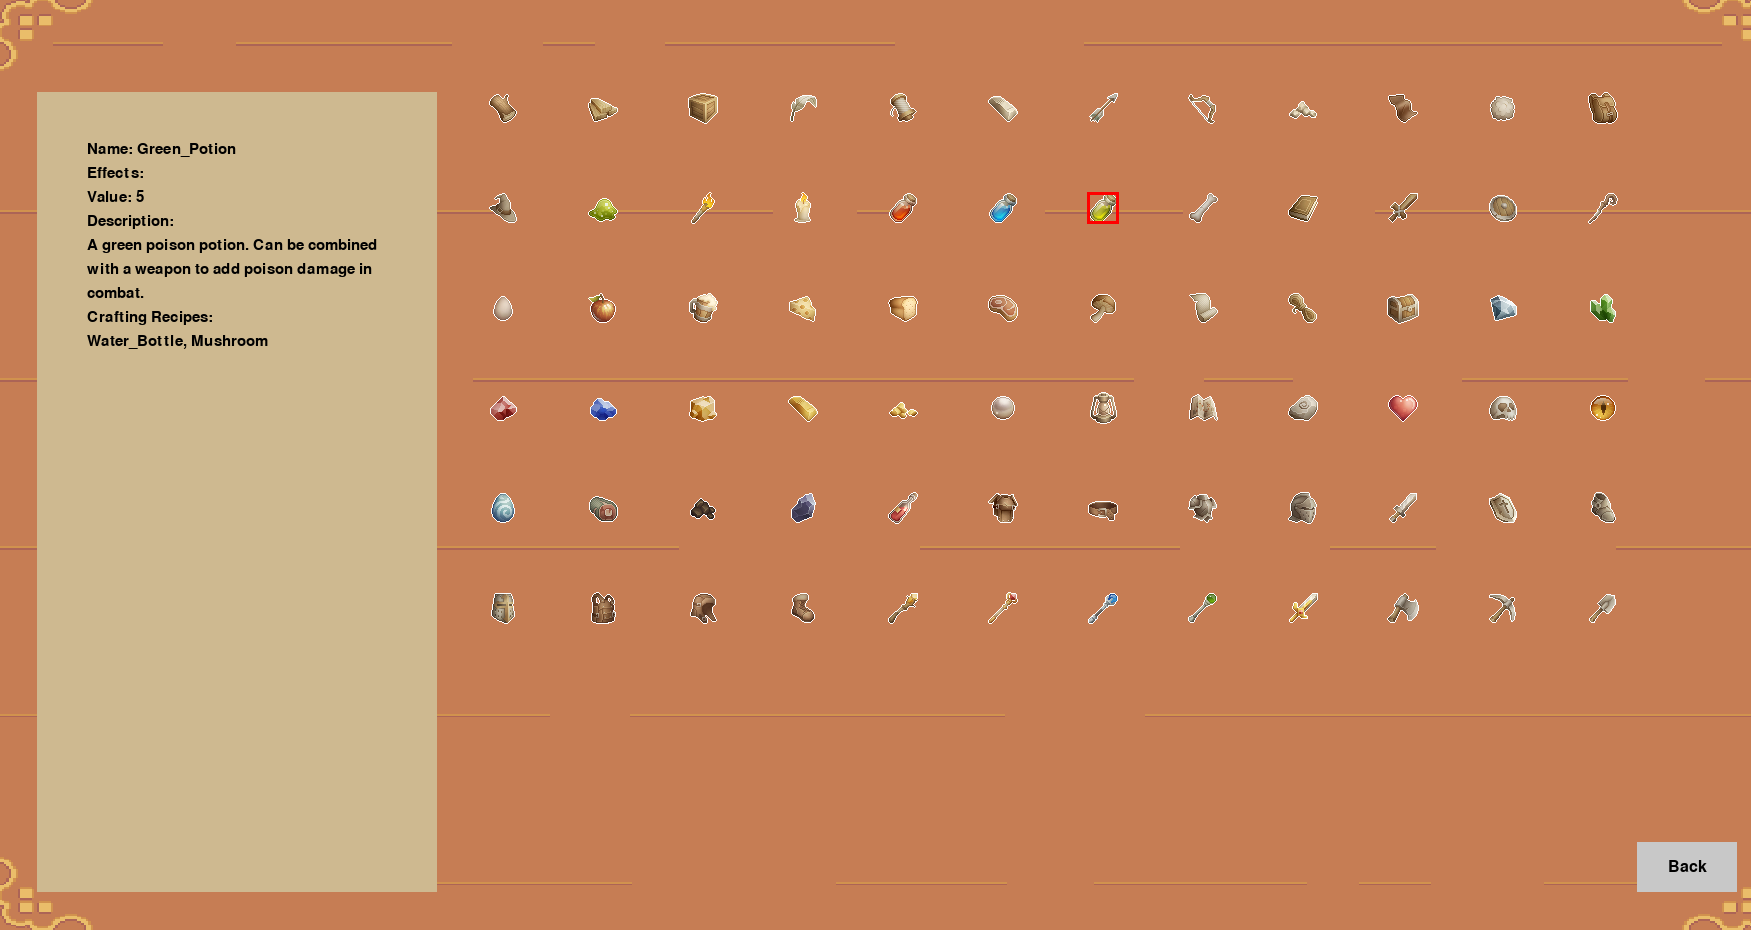Screen dimensions: 1751x930
Task: Choose the bread loaf item
Action: click(x=903, y=308)
